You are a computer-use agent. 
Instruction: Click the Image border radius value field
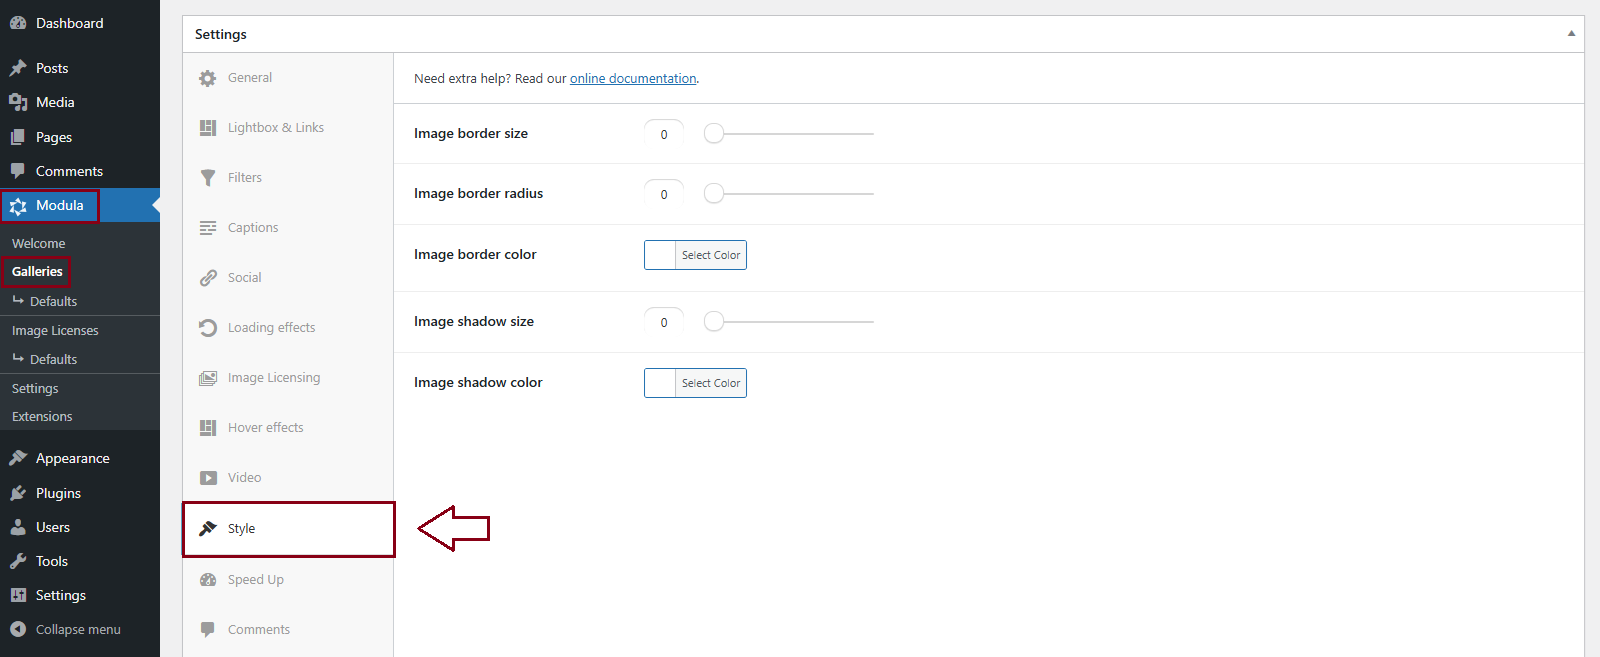point(664,194)
